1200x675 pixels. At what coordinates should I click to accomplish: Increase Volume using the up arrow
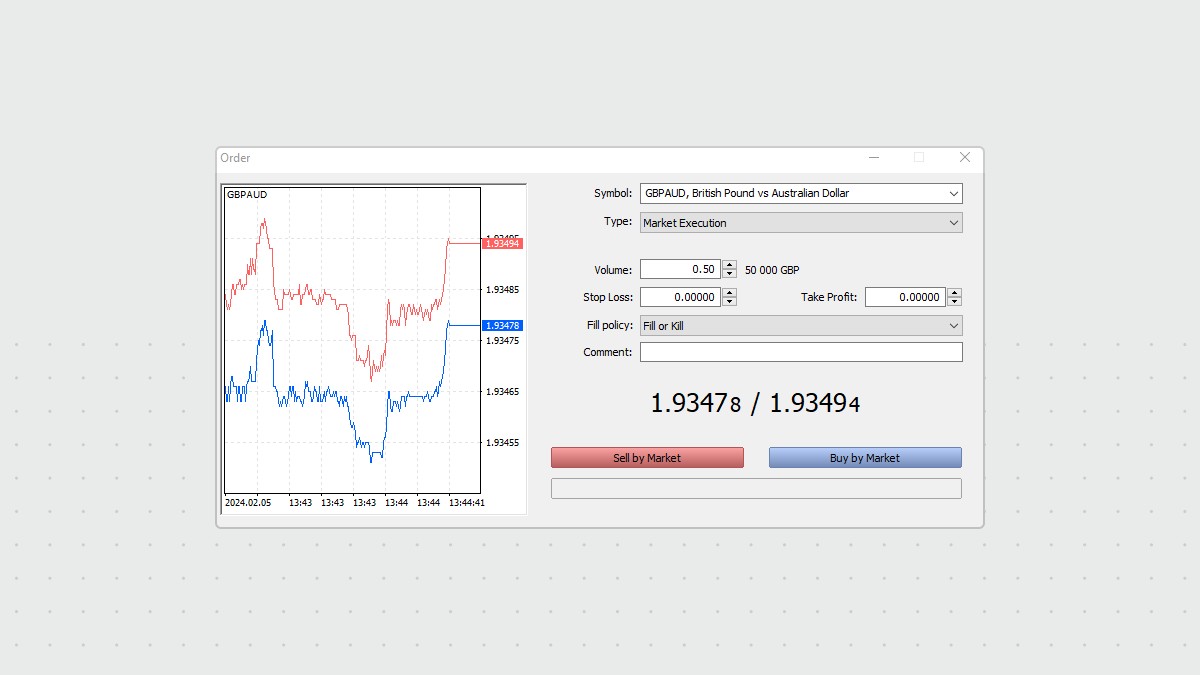tap(730, 265)
